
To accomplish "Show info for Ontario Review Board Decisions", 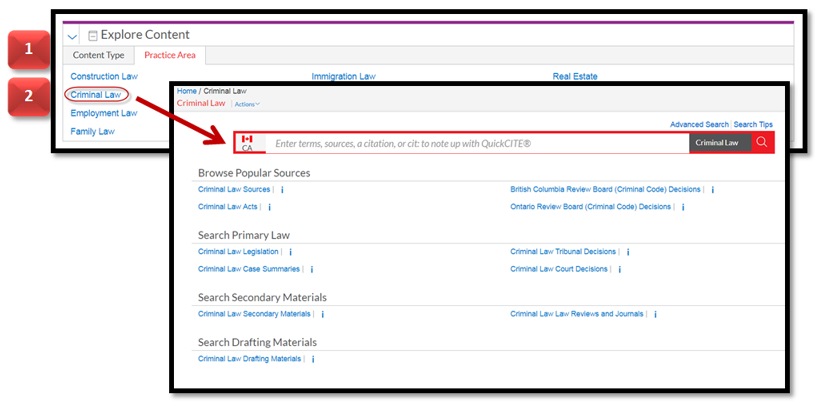I will click(x=683, y=207).
